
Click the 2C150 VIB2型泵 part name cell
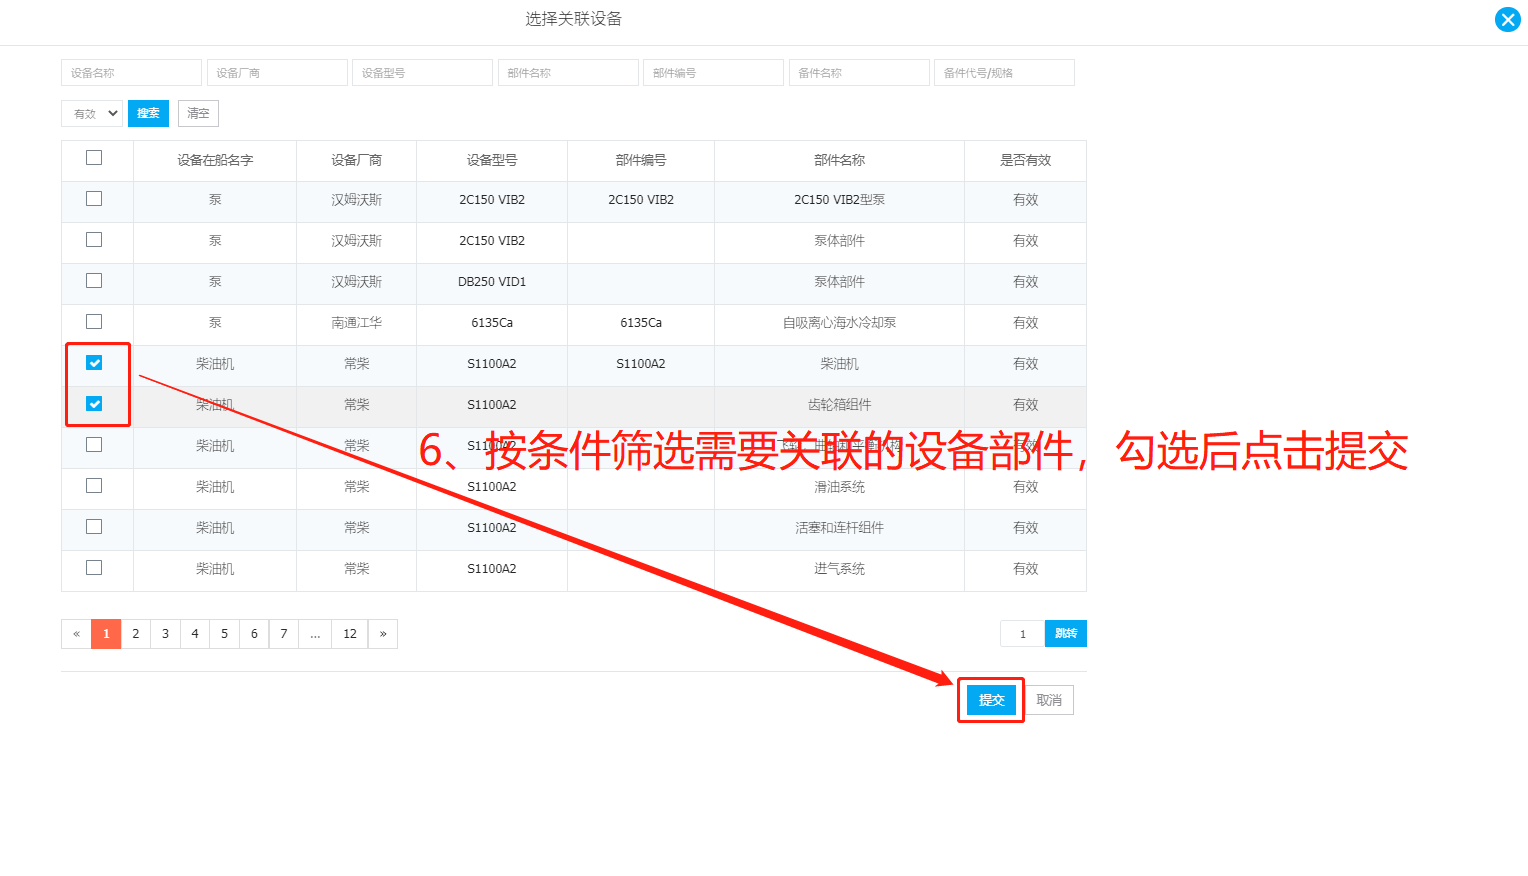pyautogui.click(x=840, y=200)
